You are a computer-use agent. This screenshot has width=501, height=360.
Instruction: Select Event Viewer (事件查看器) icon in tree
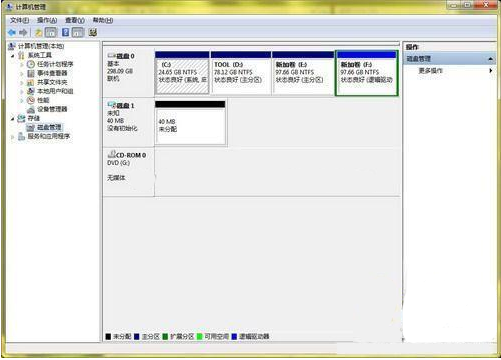click(31, 73)
